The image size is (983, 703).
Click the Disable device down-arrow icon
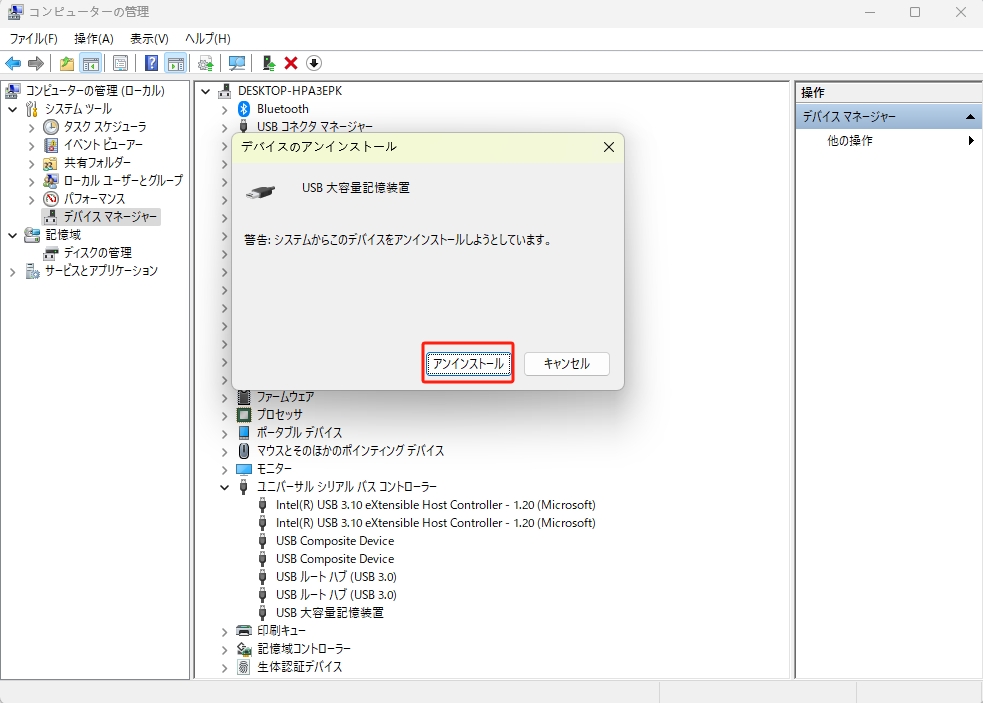coord(312,63)
